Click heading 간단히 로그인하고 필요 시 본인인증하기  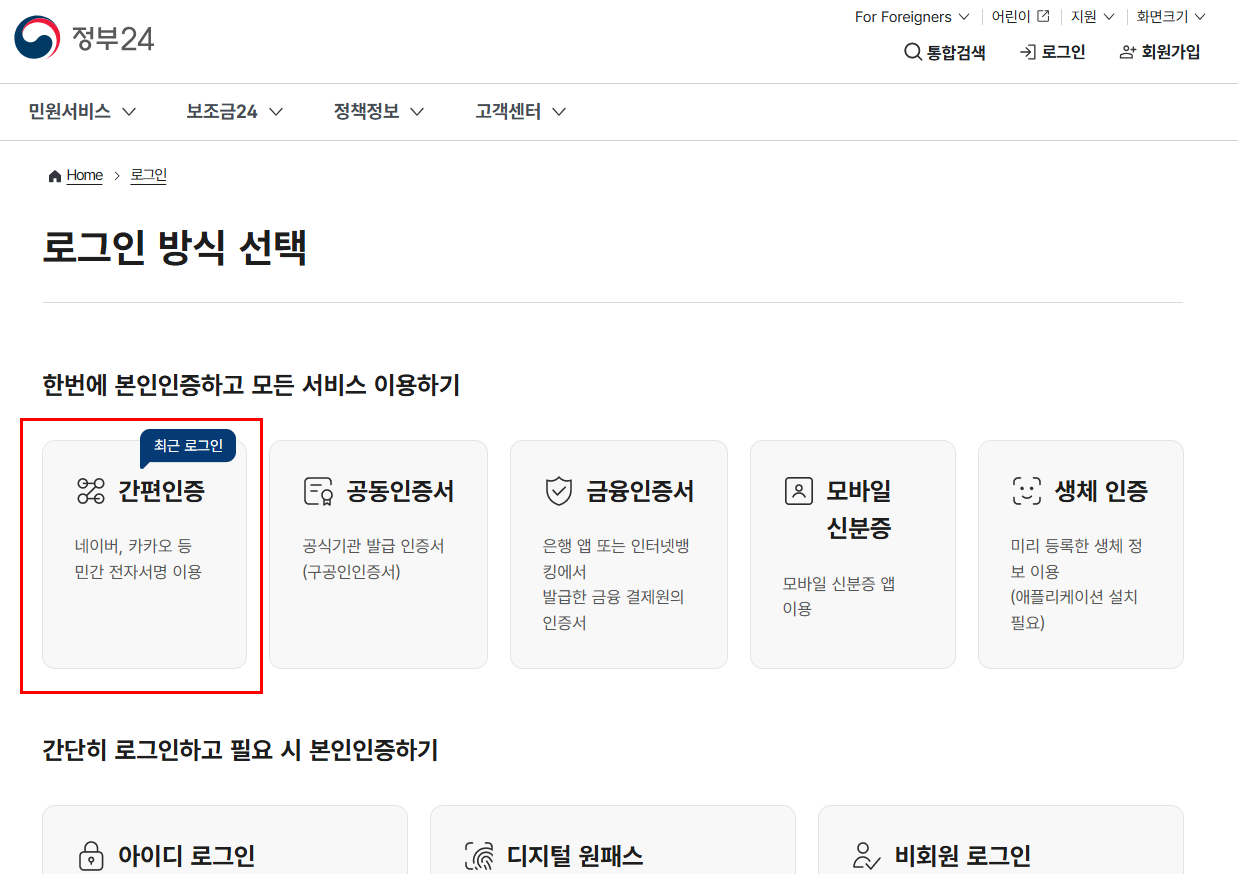click(x=240, y=750)
